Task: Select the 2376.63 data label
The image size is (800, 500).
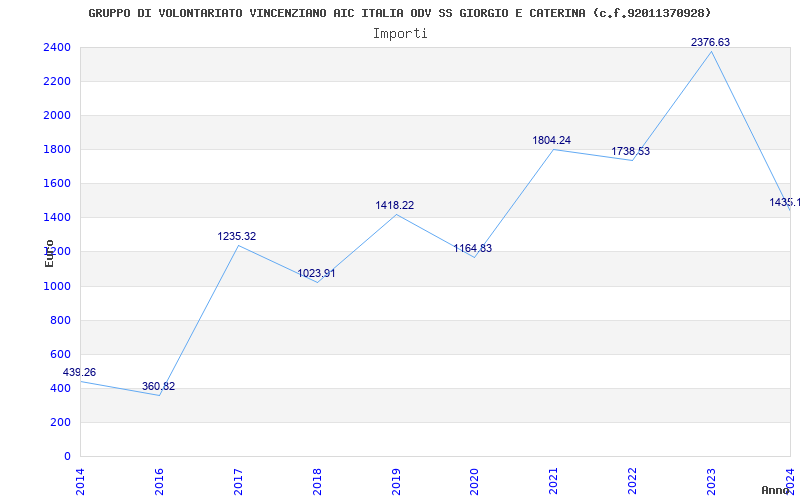Action: 710,42
